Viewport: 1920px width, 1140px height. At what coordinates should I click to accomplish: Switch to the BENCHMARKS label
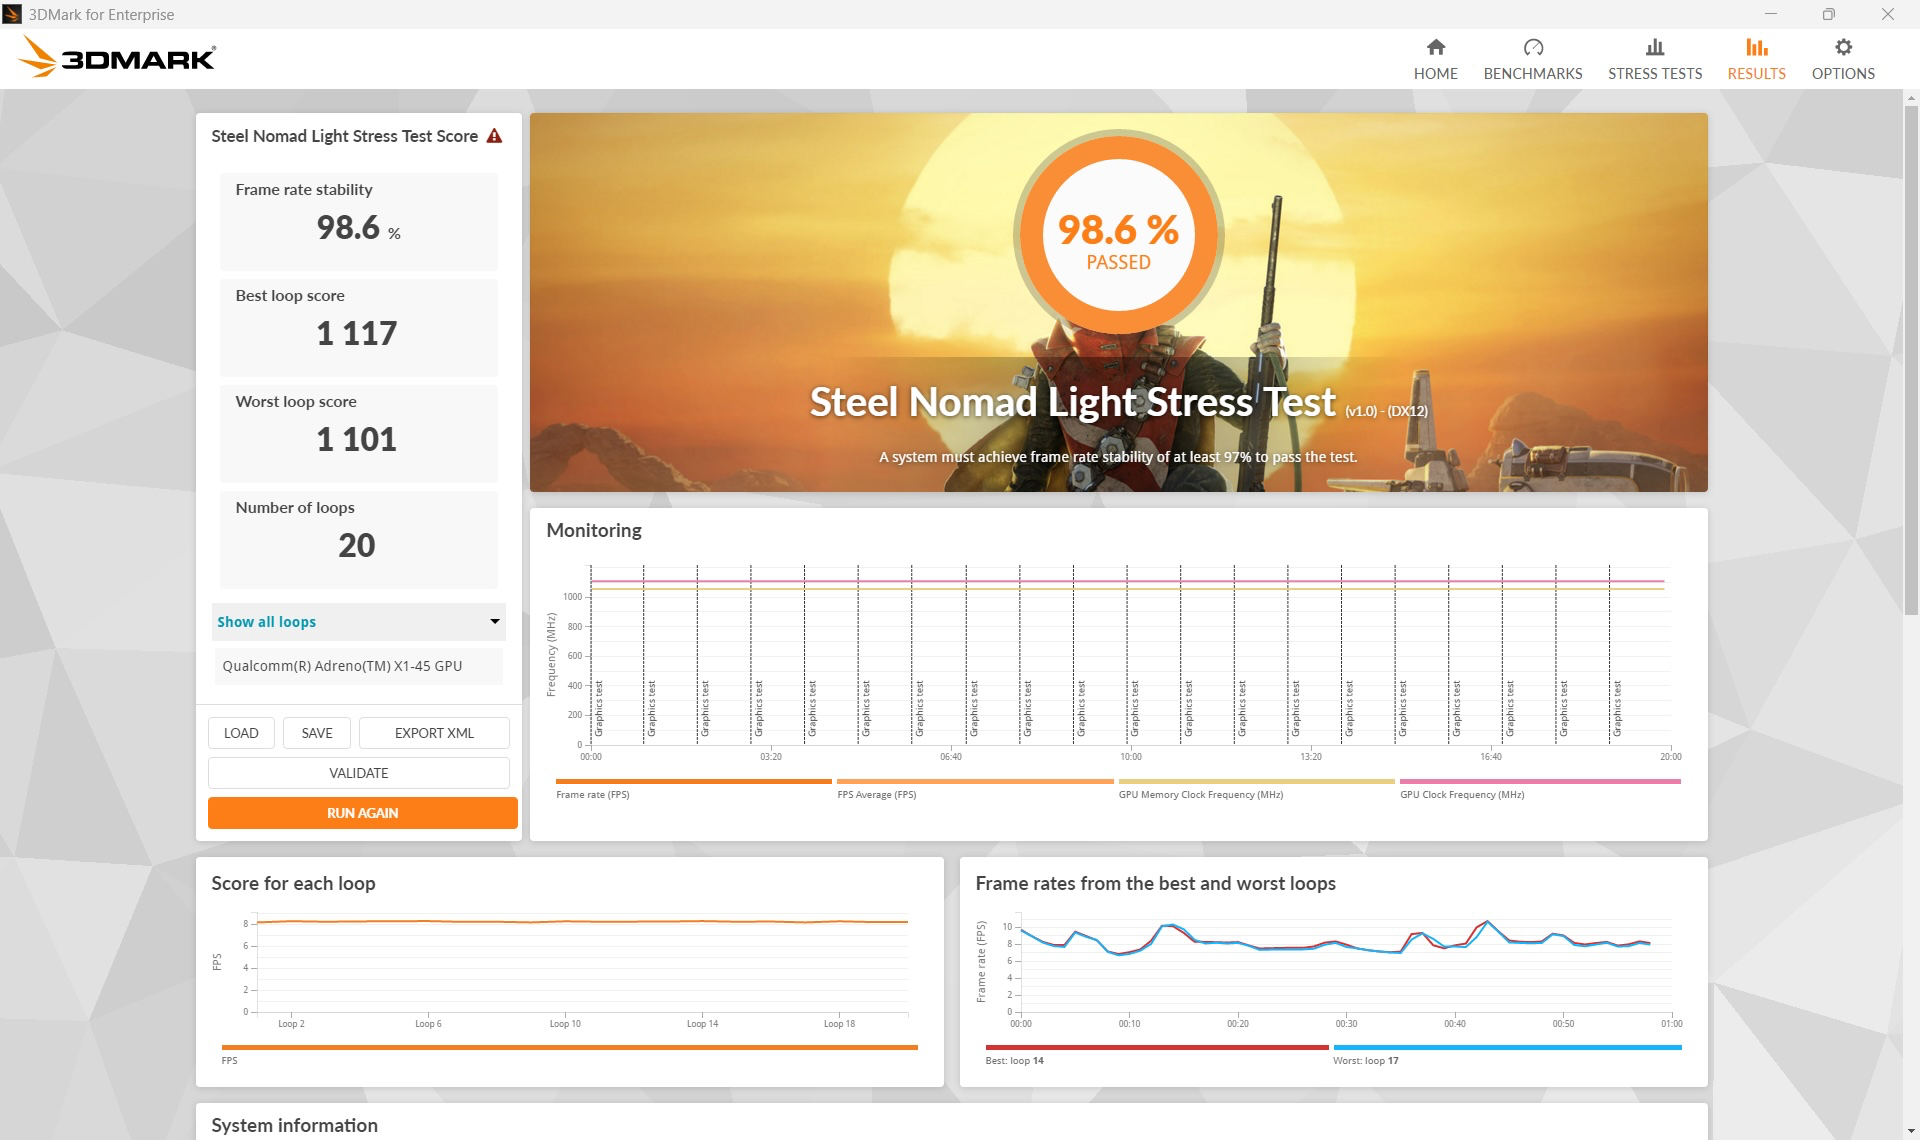(x=1533, y=73)
